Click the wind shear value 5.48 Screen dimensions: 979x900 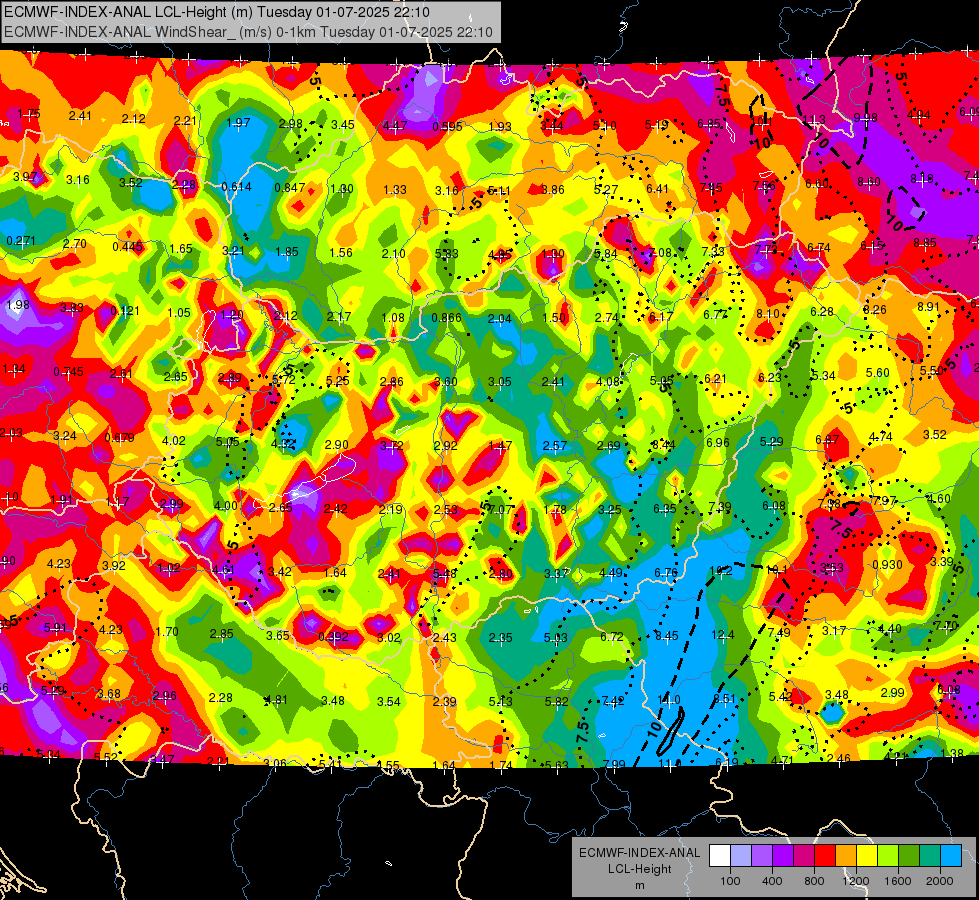tap(444, 573)
